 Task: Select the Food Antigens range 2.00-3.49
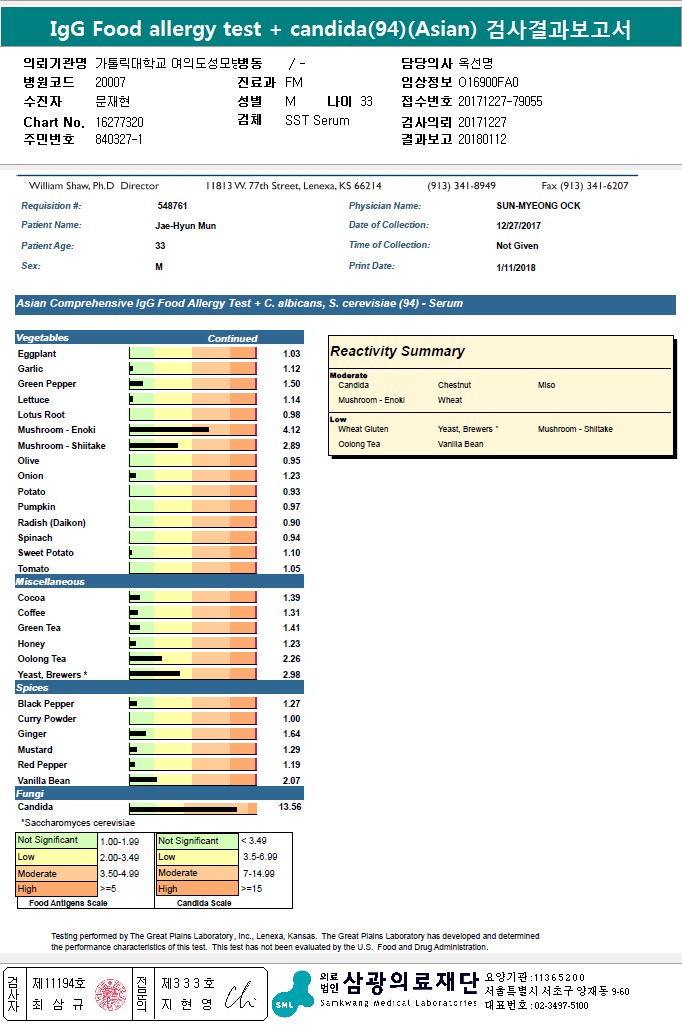point(119,858)
